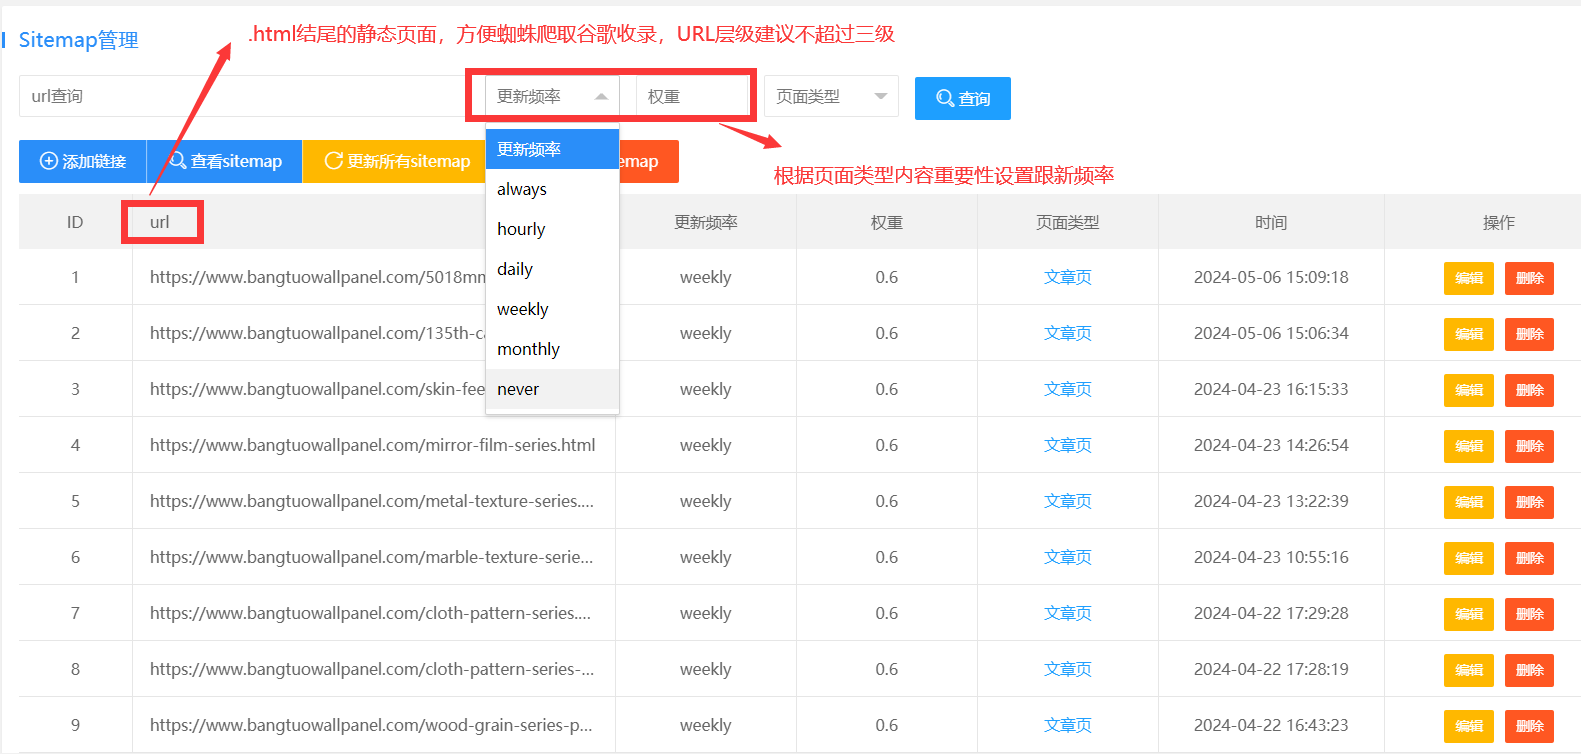Image resolution: width=1581 pixels, height=754 pixels.
Task: Edit row 9 wood-grain-series entry
Action: (1468, 726)
